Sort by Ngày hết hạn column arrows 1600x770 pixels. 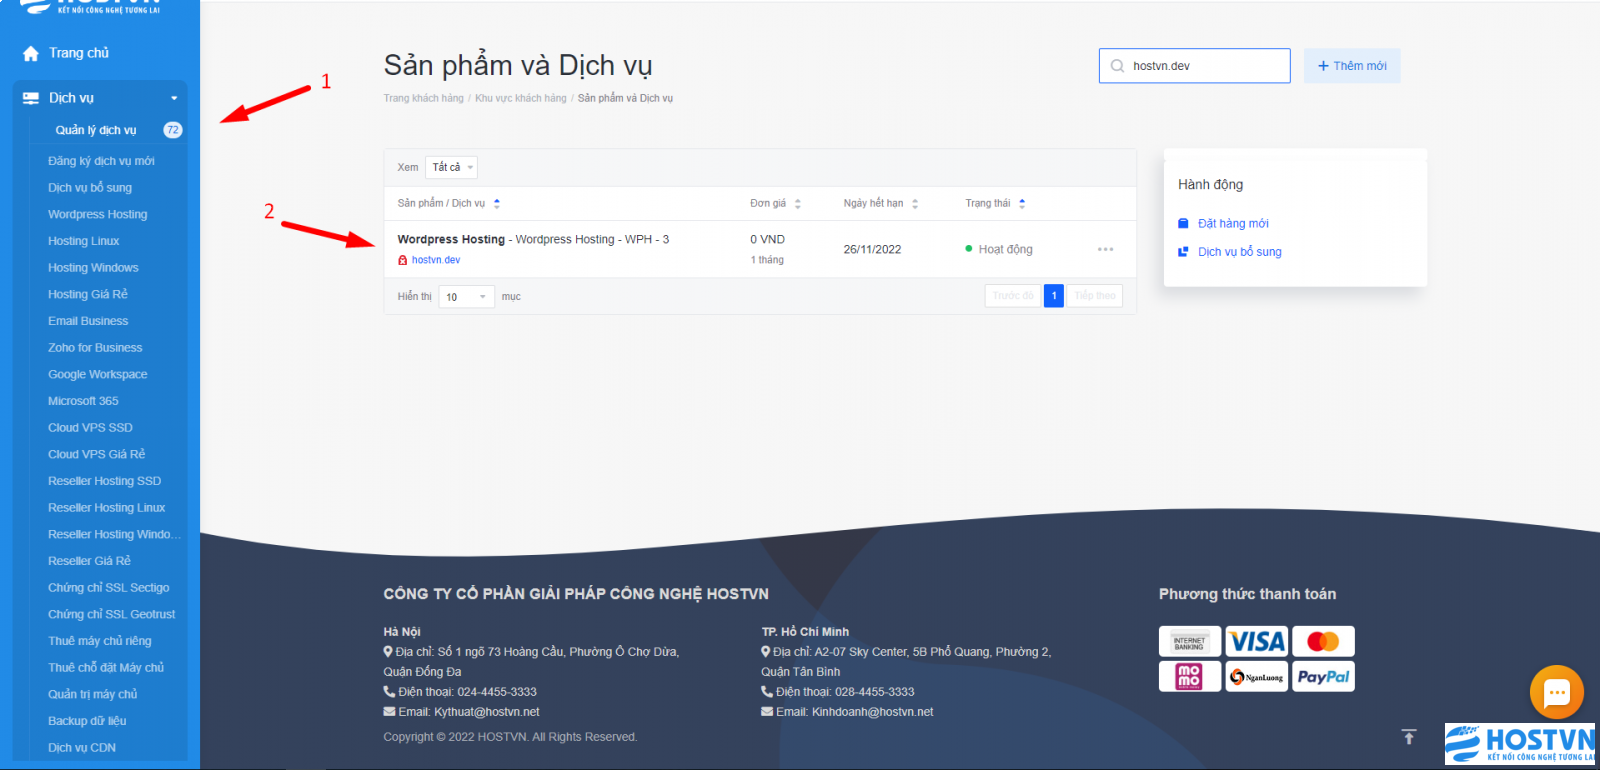pyautogui.click(x=915, y=203)
